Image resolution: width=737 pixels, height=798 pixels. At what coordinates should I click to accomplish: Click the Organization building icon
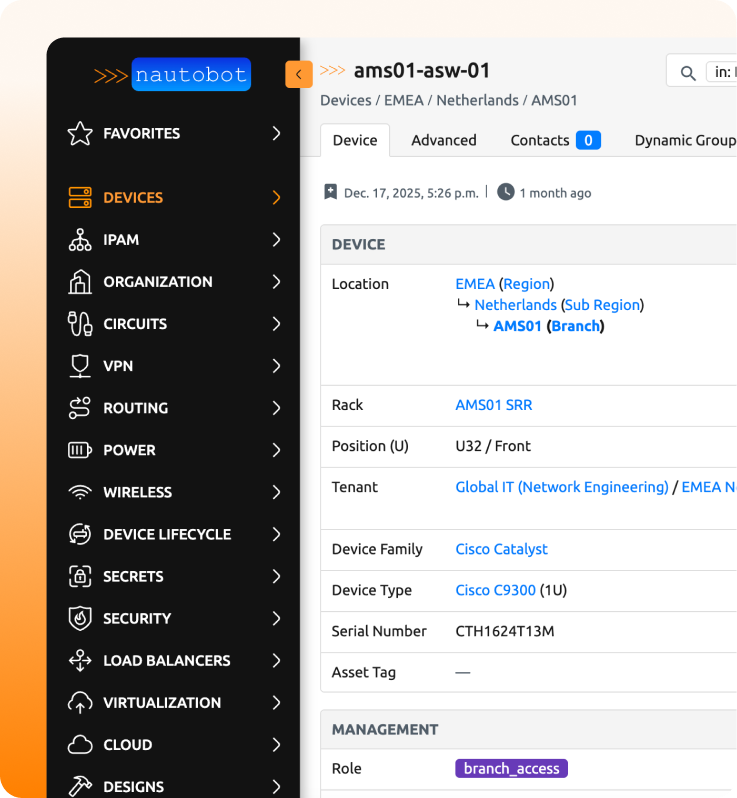pyautogui.click(x=80, y=282)
